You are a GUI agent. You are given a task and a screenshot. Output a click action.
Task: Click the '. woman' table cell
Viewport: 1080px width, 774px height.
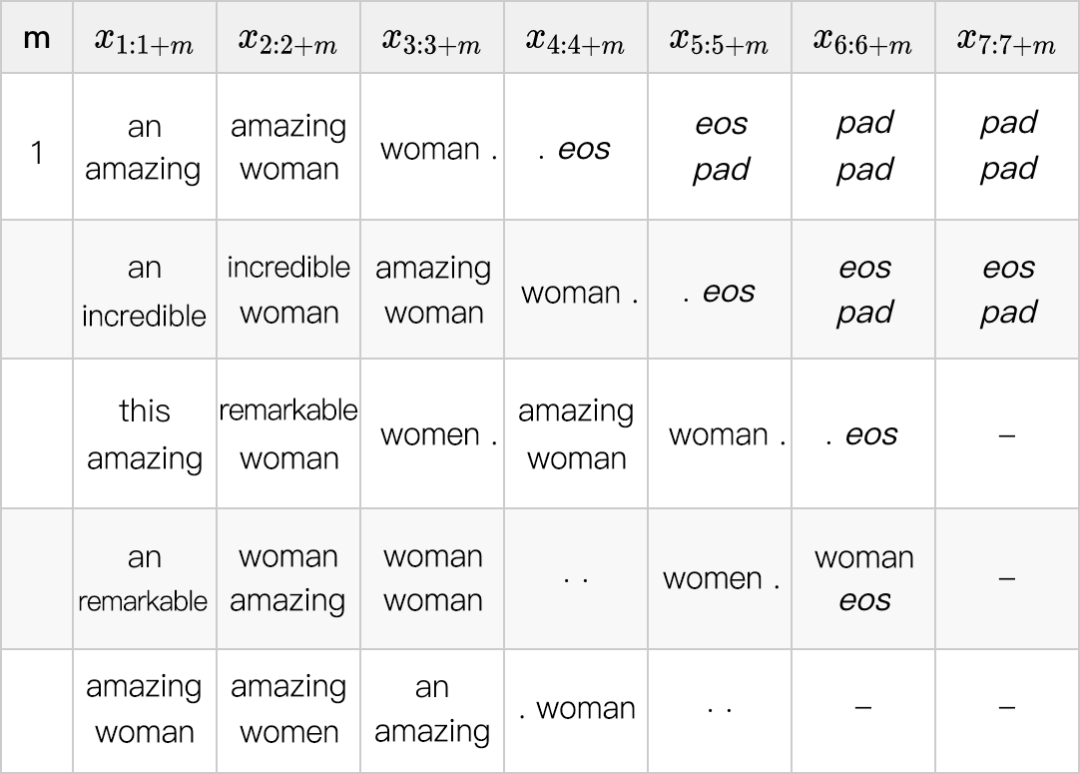[x=576, y=709]
